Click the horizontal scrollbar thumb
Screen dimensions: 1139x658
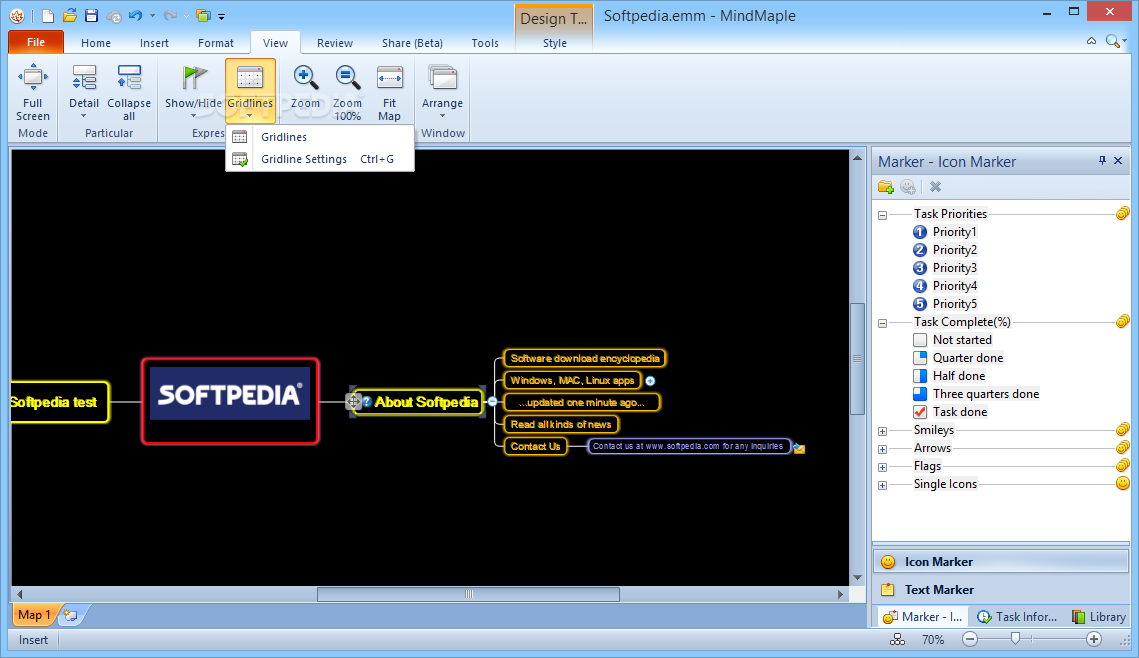click(469, 594)
